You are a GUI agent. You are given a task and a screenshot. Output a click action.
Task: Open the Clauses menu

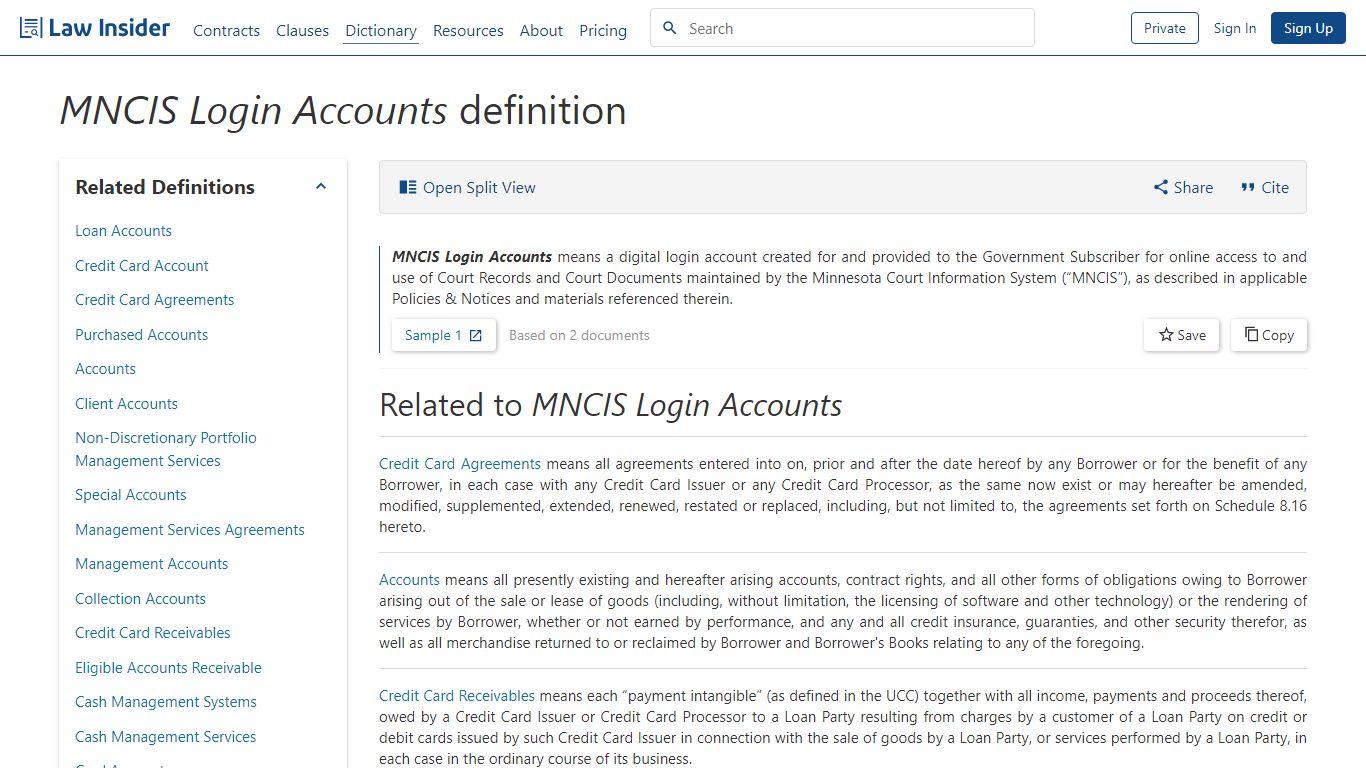click(302, 30)
